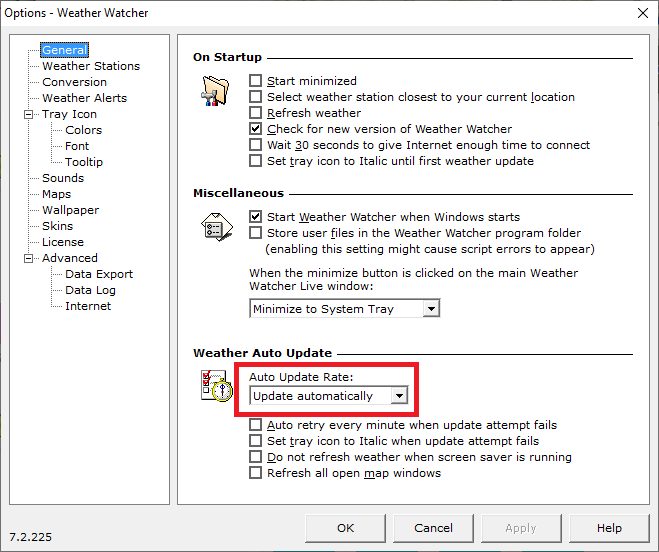Click the script errors warning note
The image size is (659, 552).
click(x=430, y=249)
